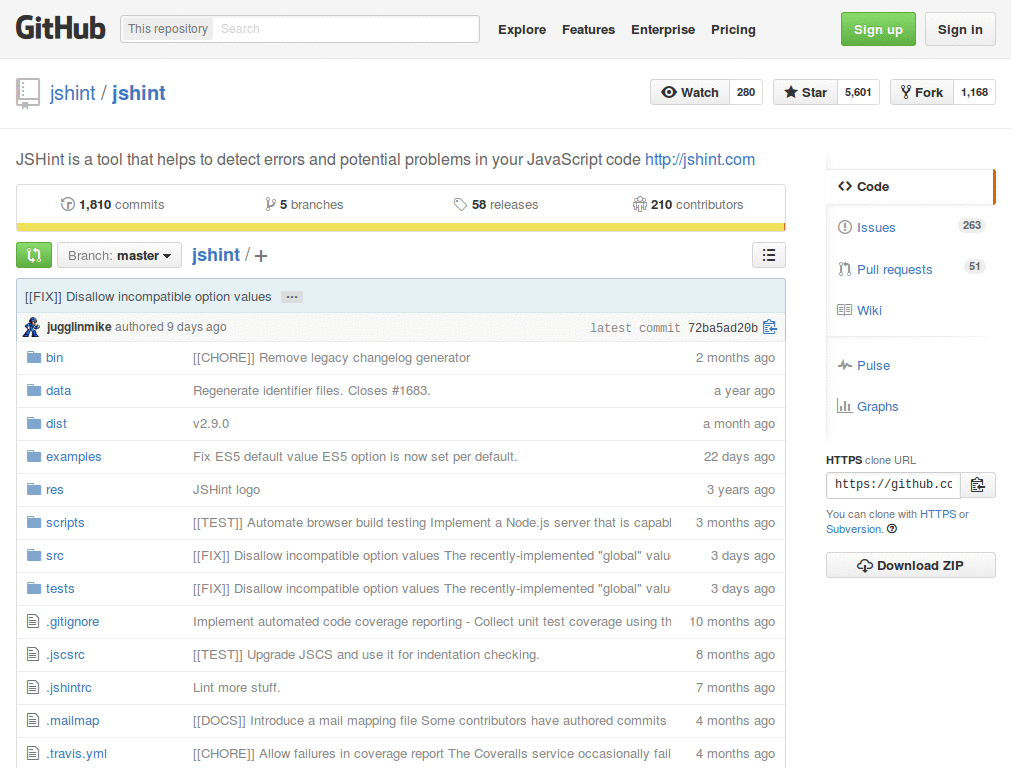
Task: Open the http://jshint.com link
Action: pos(699,160)
